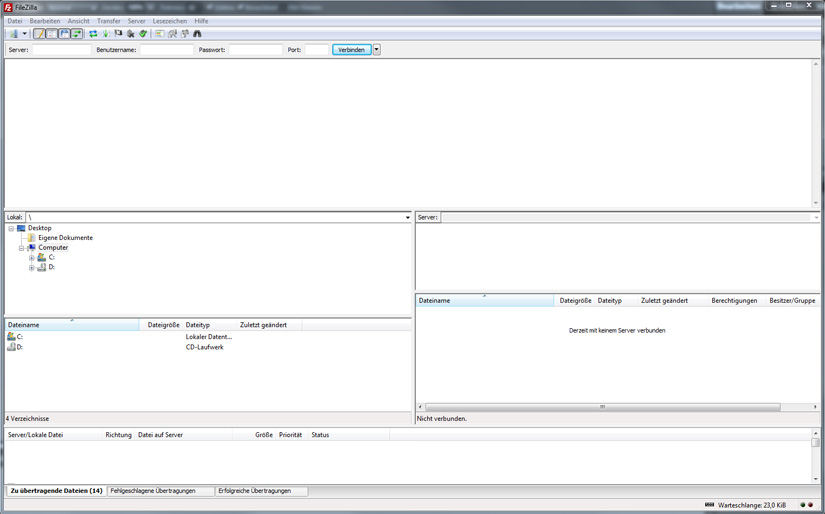Image resolution: width=825 pixels, height=514 pixels.
Task: Open the Site Manager dropdown arrow
Action: tap(24, 34)
